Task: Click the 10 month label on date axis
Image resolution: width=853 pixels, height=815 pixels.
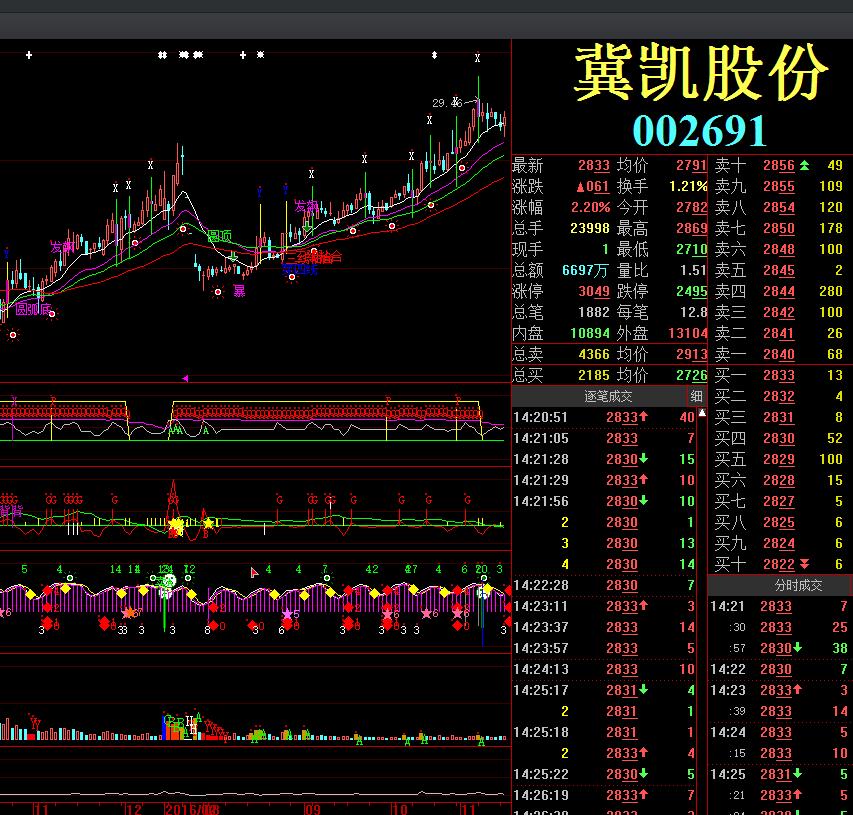Action: [399, 809]
